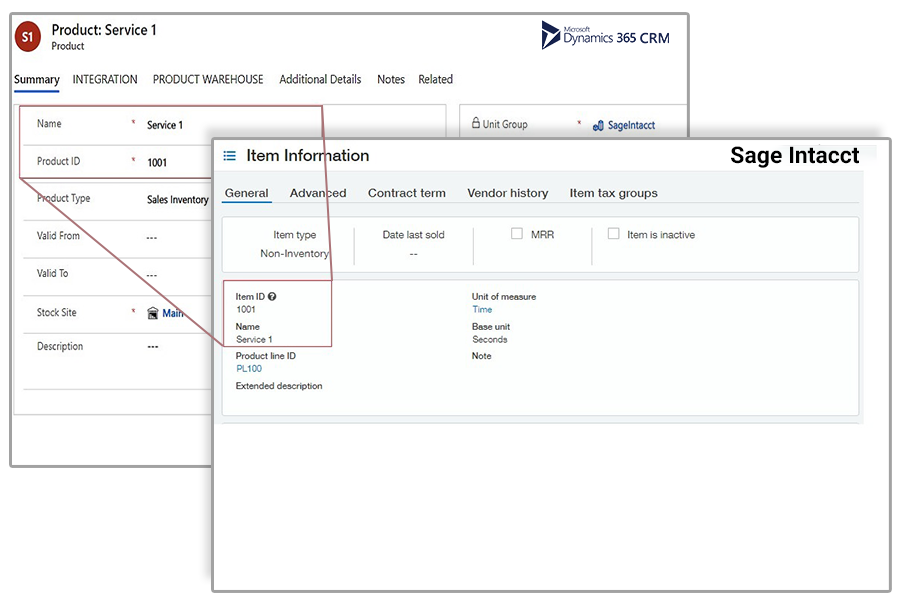Go to the Contract term tab
Image resolution: width=900 pixels, height=600 pixels.
tap(406, 193)
